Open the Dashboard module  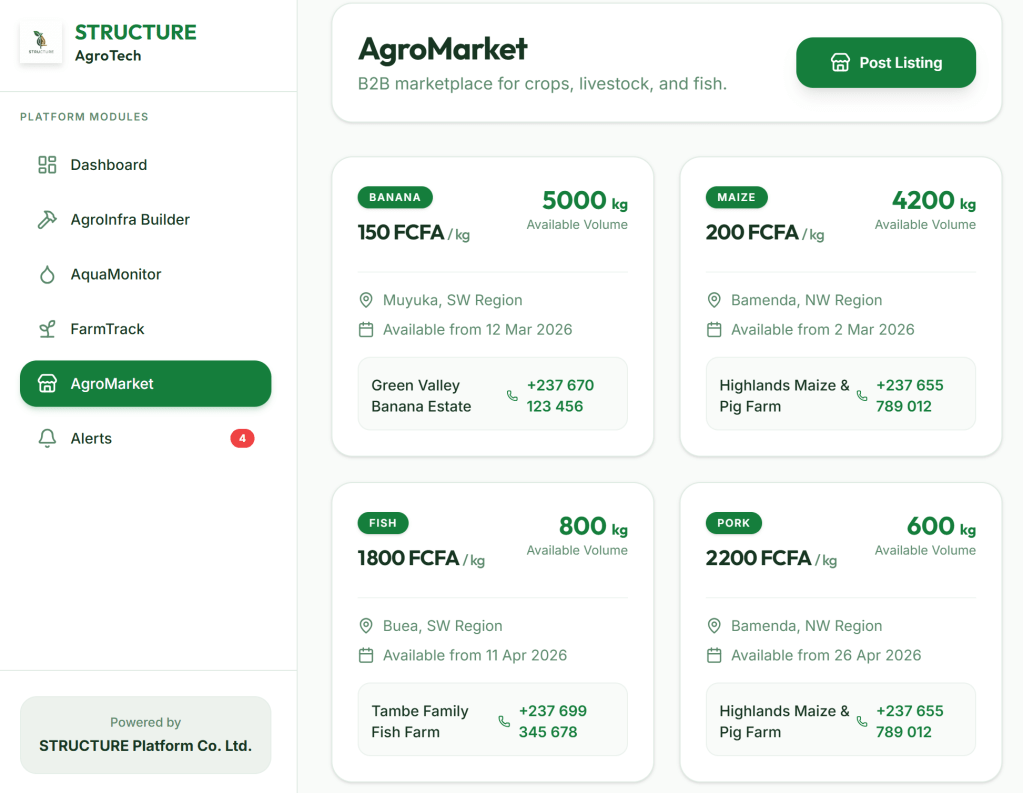[x=108, y=165]
